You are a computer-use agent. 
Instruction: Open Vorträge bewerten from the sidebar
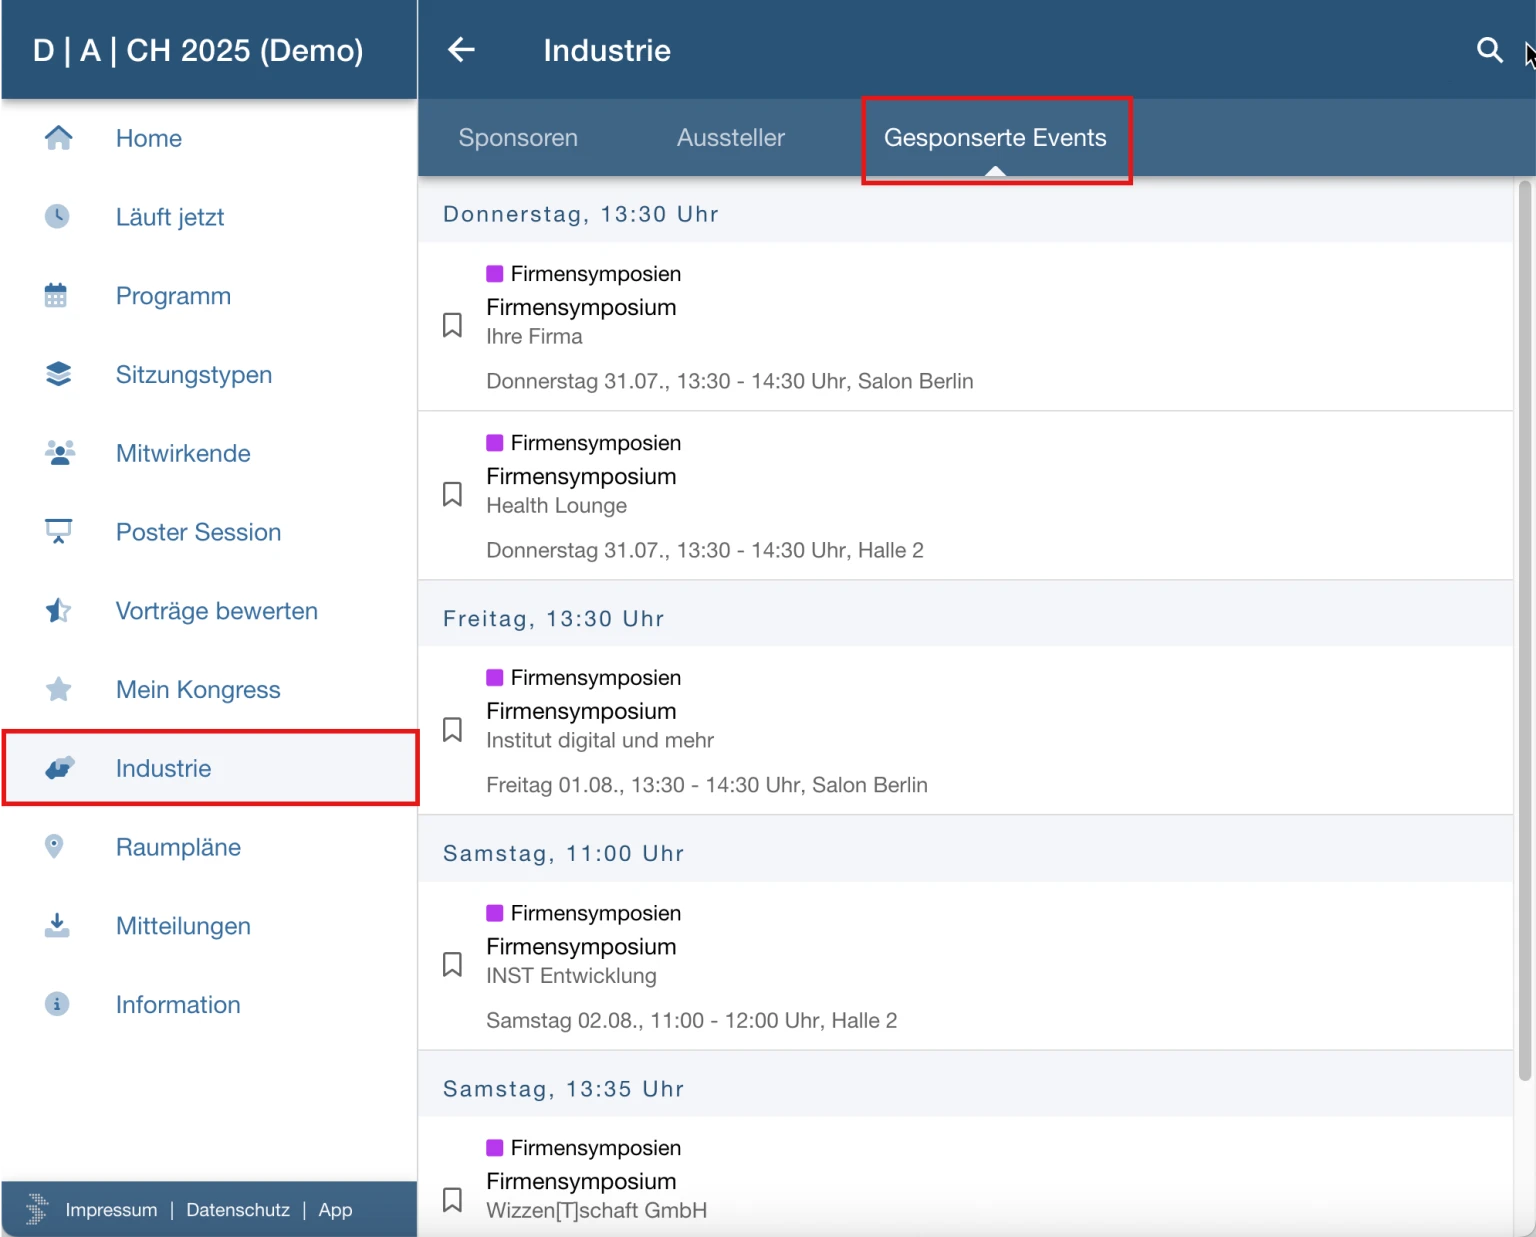[216, 611]
